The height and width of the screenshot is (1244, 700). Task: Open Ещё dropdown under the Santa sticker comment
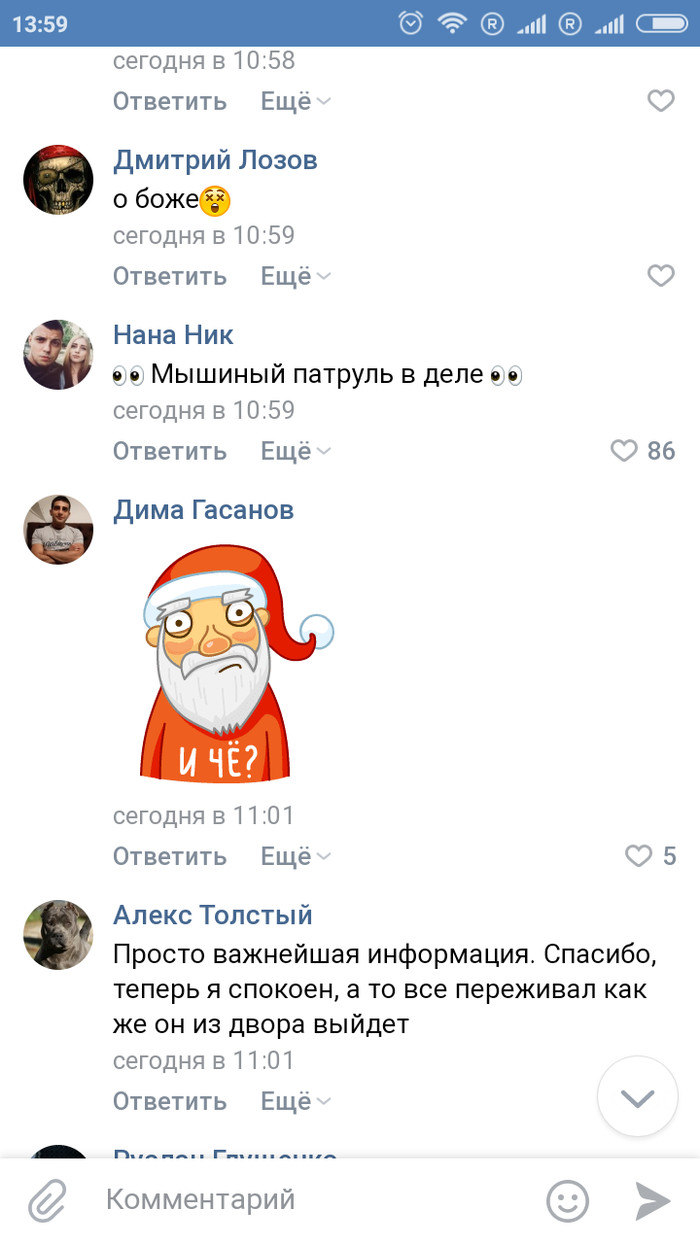click(296, 856)
